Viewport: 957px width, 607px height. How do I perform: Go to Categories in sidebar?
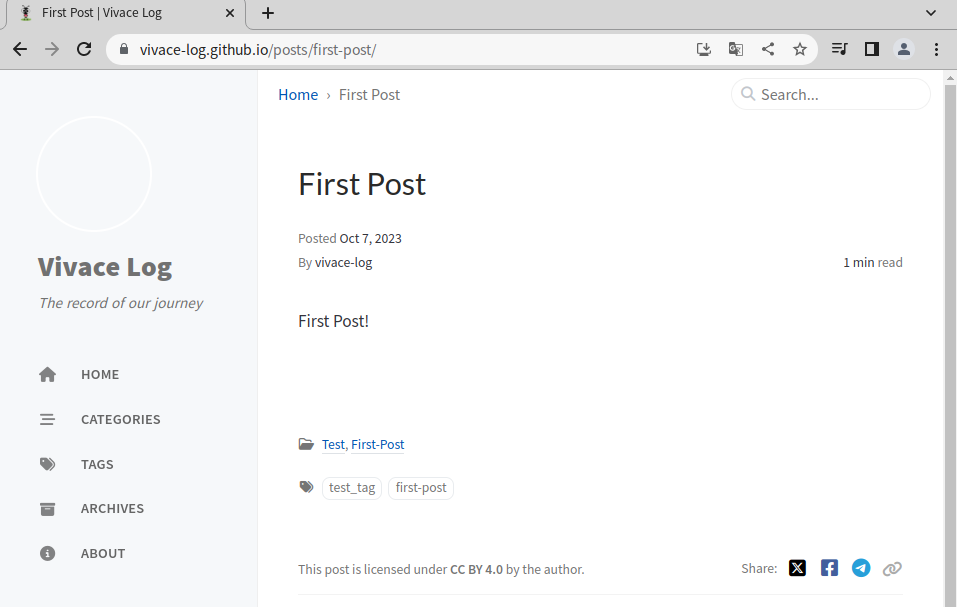(120, 420)
